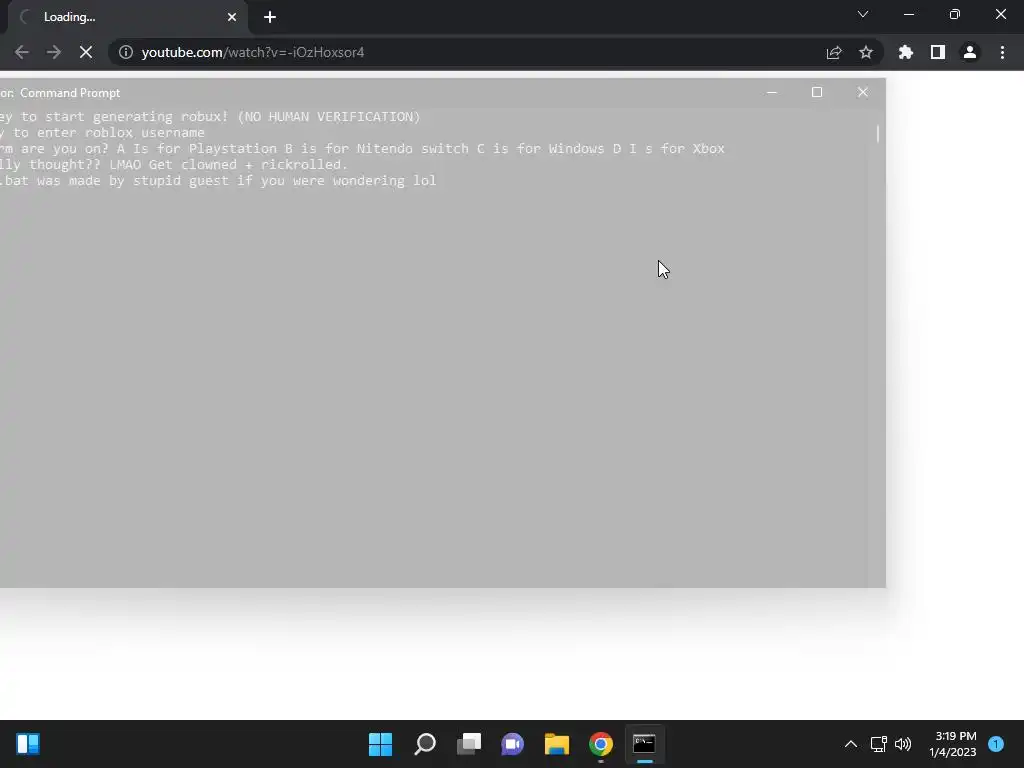Click the "NO HUMAN VERIFICATION" line
The width and height of the screenshot is (1024, 768).
point(210,117)
